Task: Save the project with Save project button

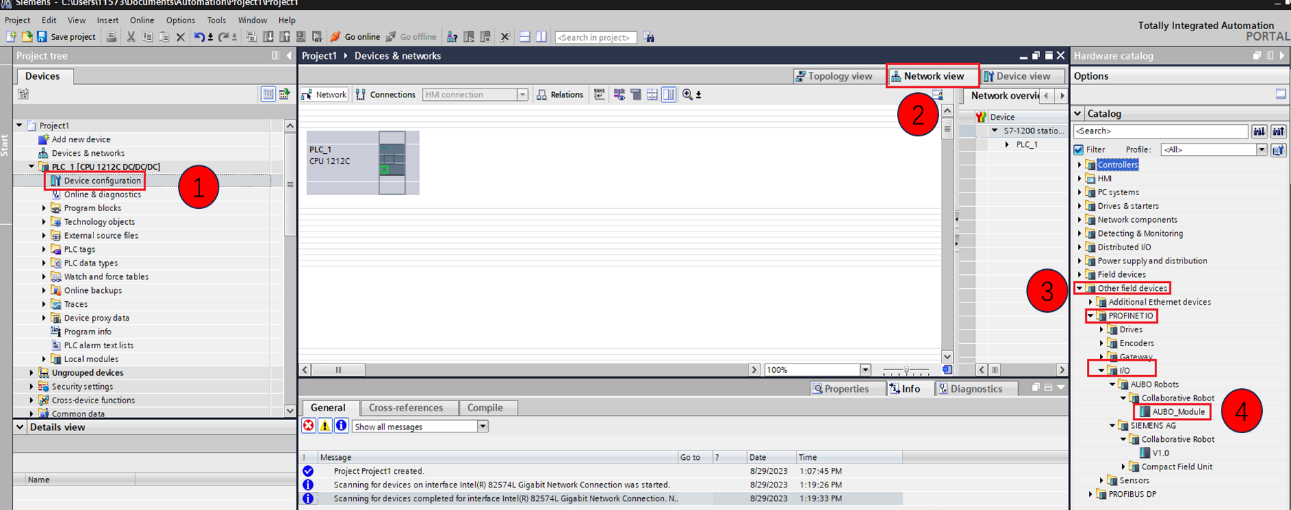Action: tap(66, 37)
